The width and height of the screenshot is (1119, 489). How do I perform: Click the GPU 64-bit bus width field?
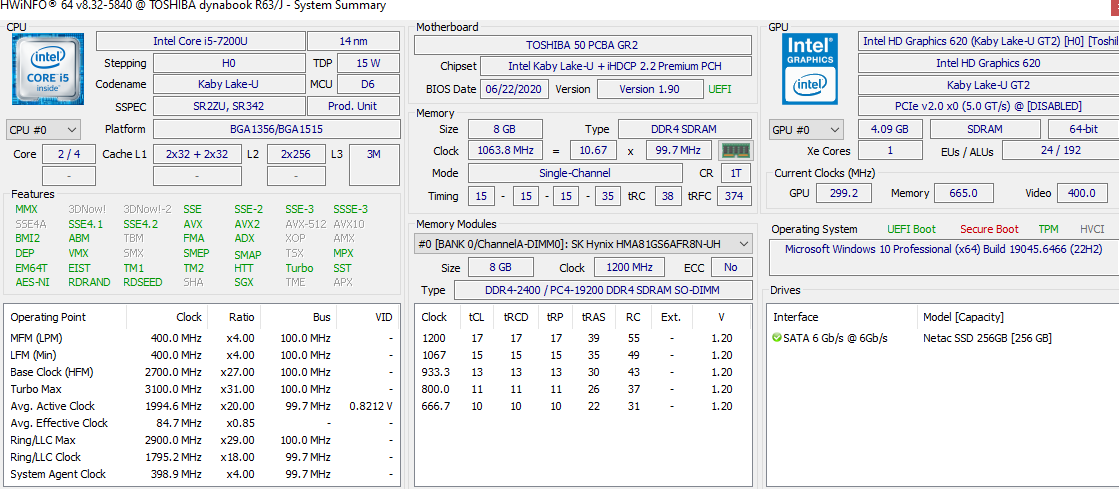point(1083,130)
